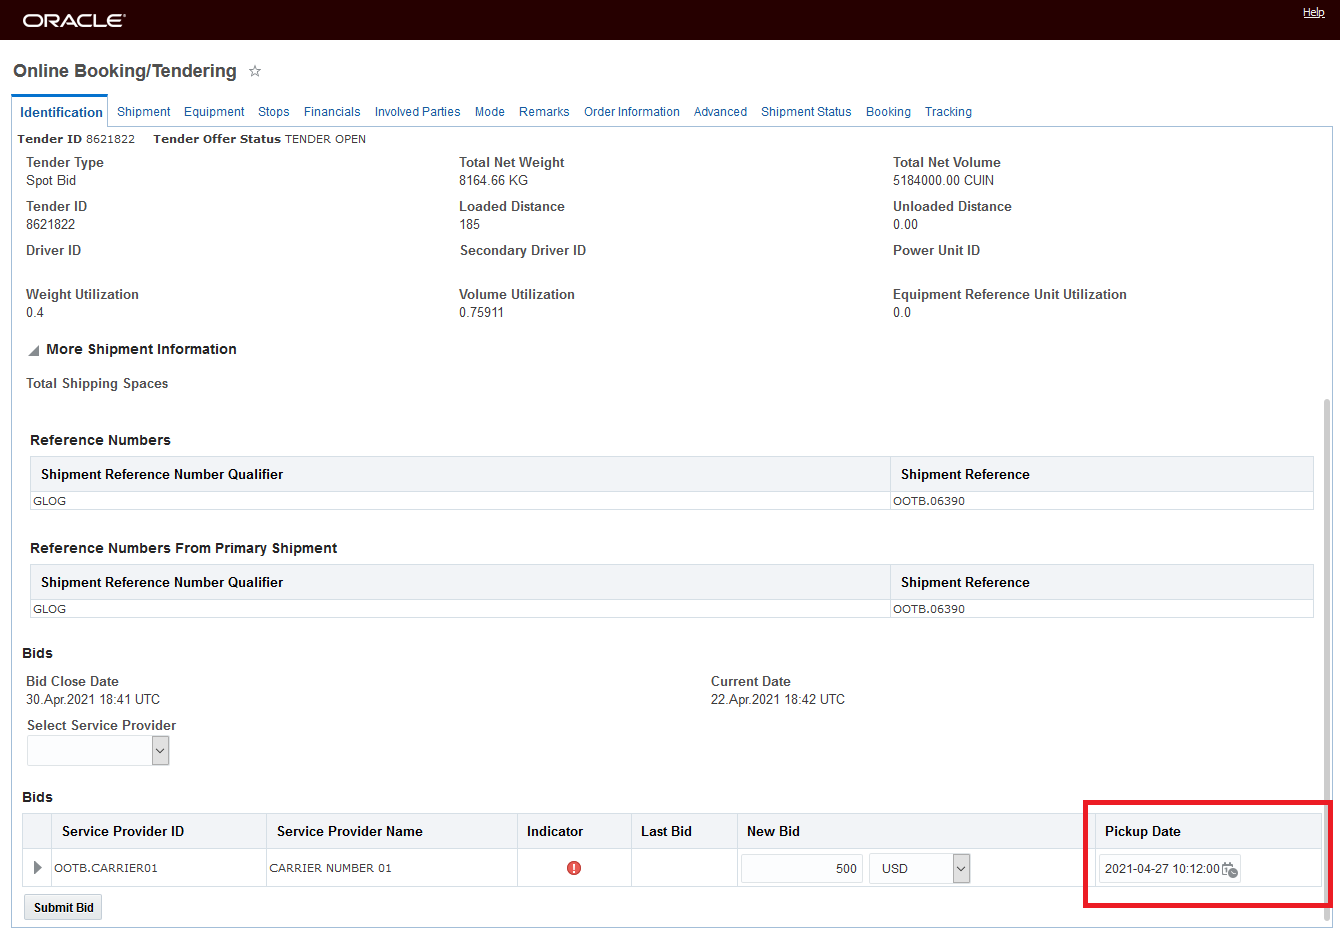
Task: Click the Loaded Distance value 185
Action: 470,225
